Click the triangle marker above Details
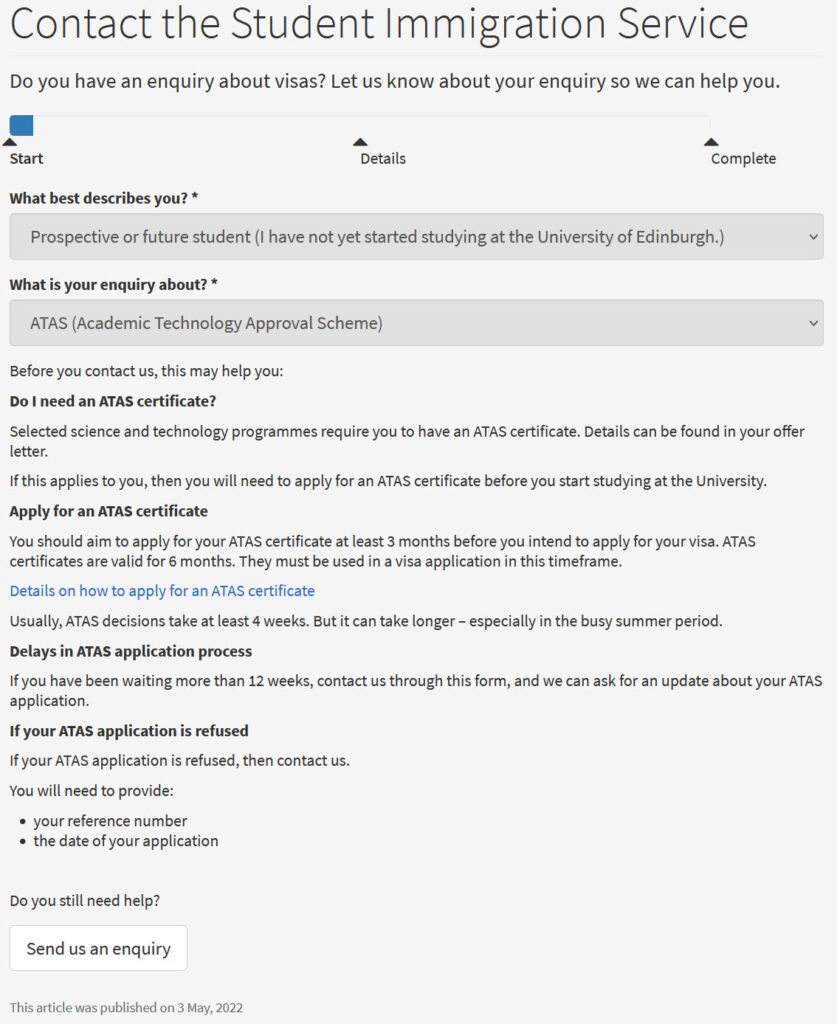 click(x=362, y=142)
